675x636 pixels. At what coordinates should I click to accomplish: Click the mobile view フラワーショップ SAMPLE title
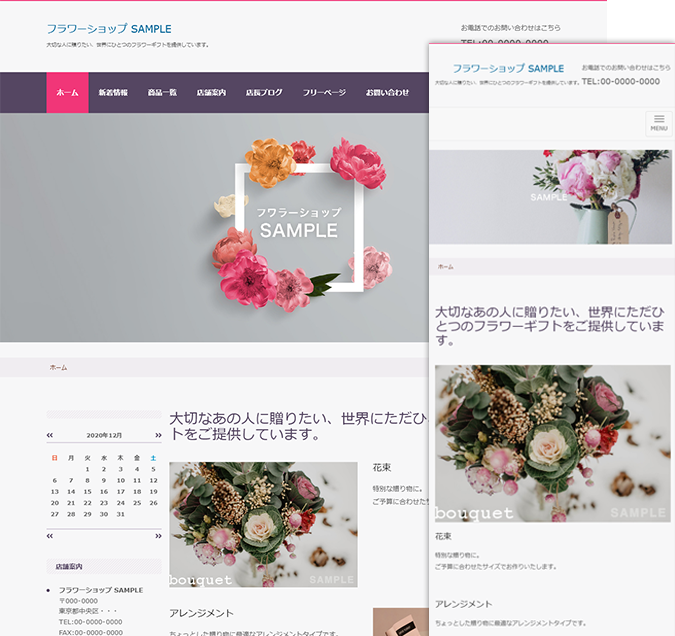tap(507, 69)
